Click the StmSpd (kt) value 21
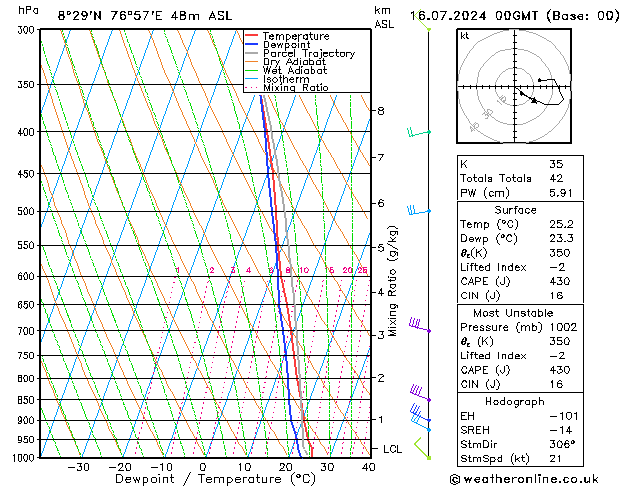This screenshot has width=629, height=486. (555, 458)
